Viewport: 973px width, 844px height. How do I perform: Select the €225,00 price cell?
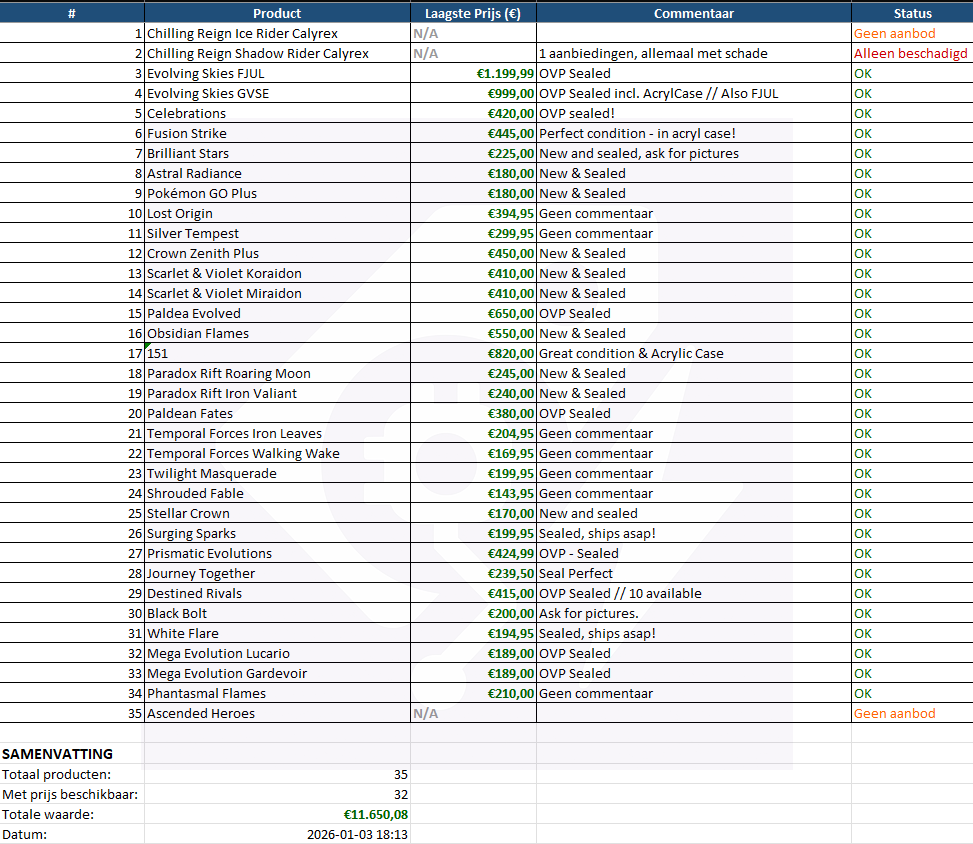tap(473, 153)
